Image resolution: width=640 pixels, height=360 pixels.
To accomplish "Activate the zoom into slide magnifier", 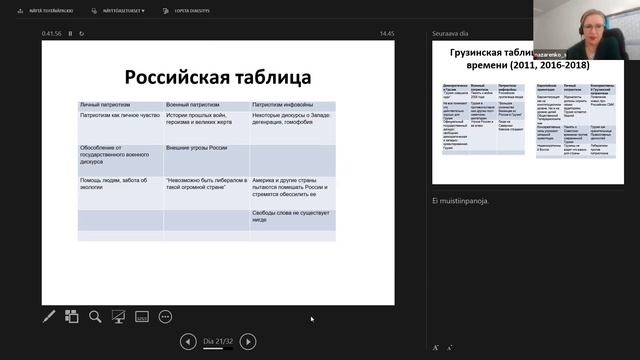I will tap(95, 317).
